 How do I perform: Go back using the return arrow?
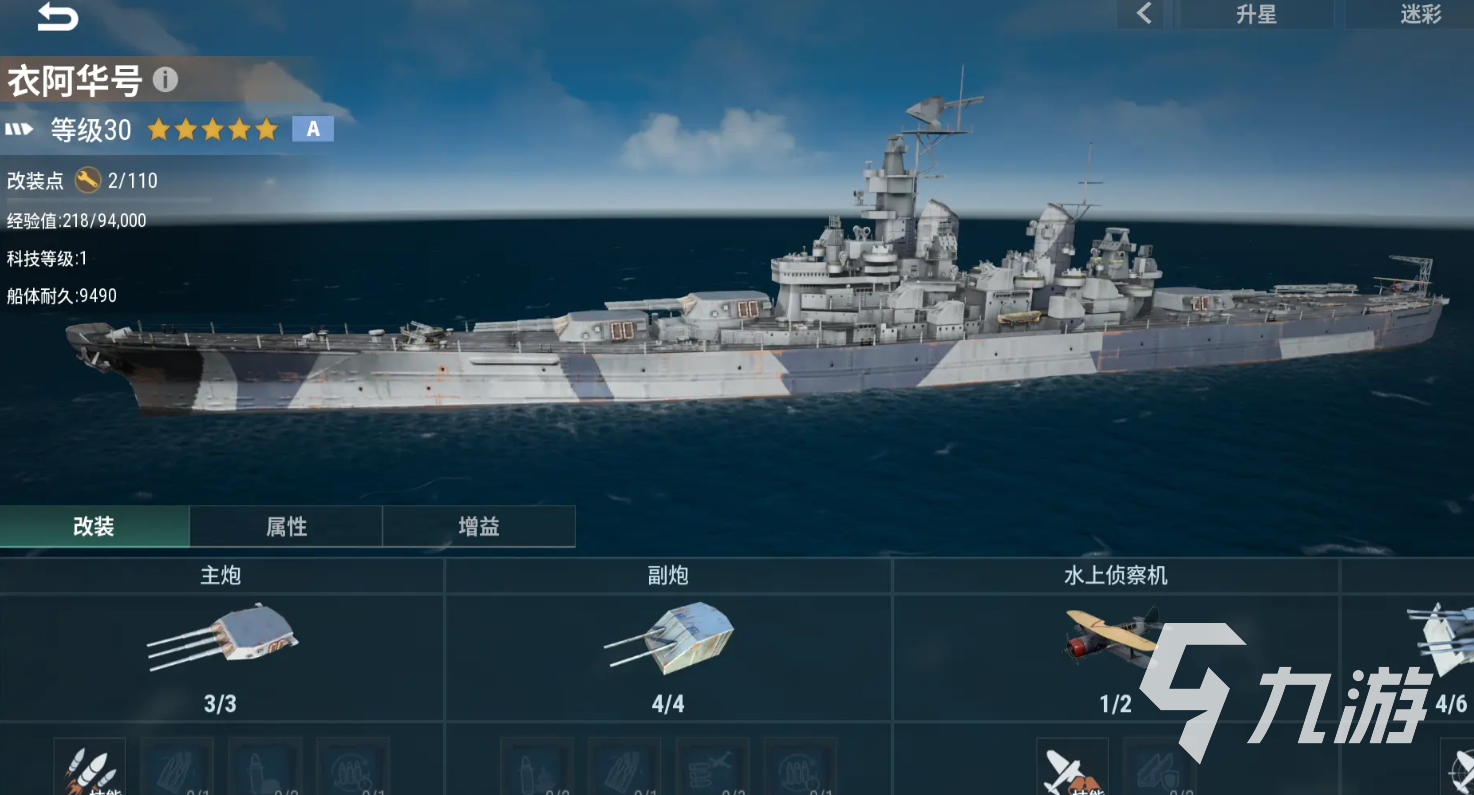point(57,16)
